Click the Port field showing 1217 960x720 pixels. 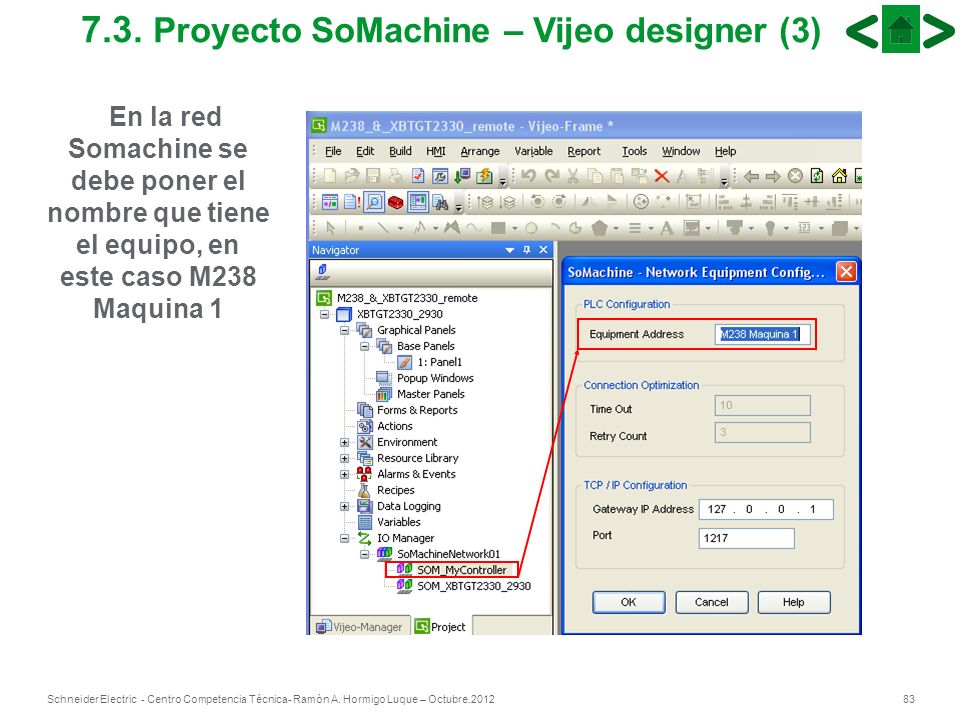[746, 538]
